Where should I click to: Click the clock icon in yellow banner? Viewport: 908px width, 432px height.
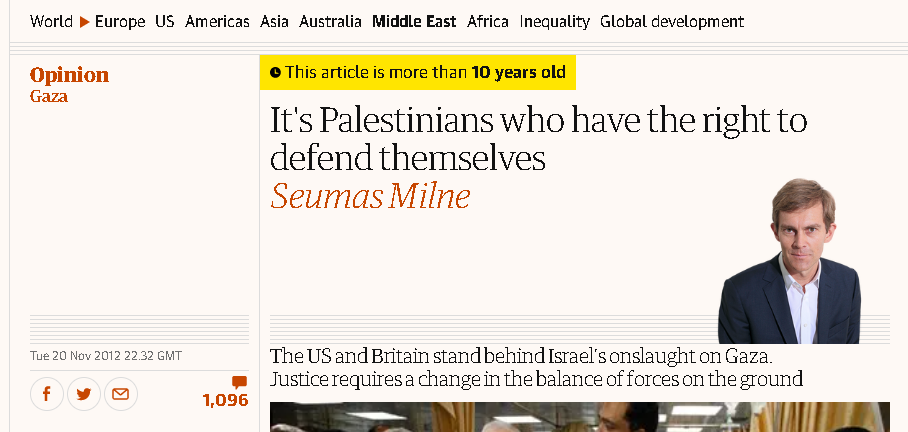276,72
